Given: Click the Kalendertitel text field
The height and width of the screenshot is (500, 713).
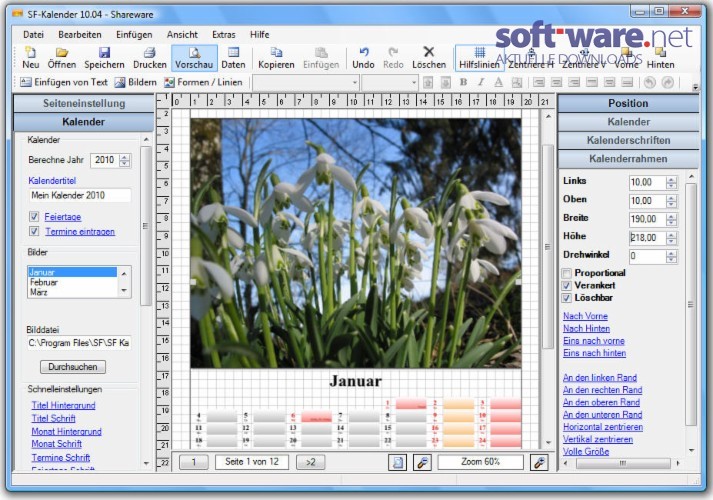Looking at the screenshot, I should tap(79, 195).
